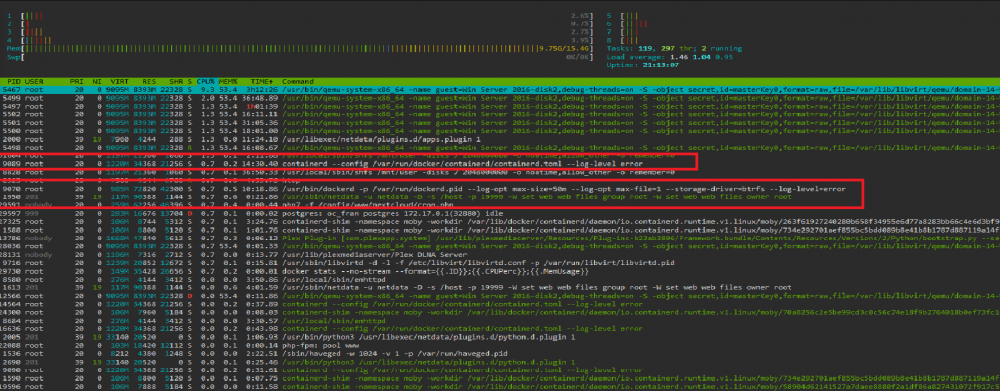Sort by the USER column header
This screenshot has height=391, width=1000.
tap(33, 82)
